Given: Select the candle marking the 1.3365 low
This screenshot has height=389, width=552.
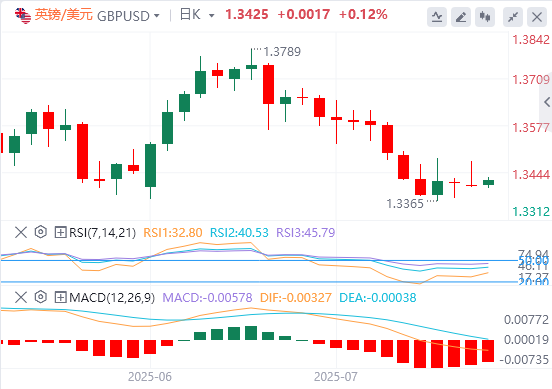Looking at the screenshot, I should coord(438,188).
